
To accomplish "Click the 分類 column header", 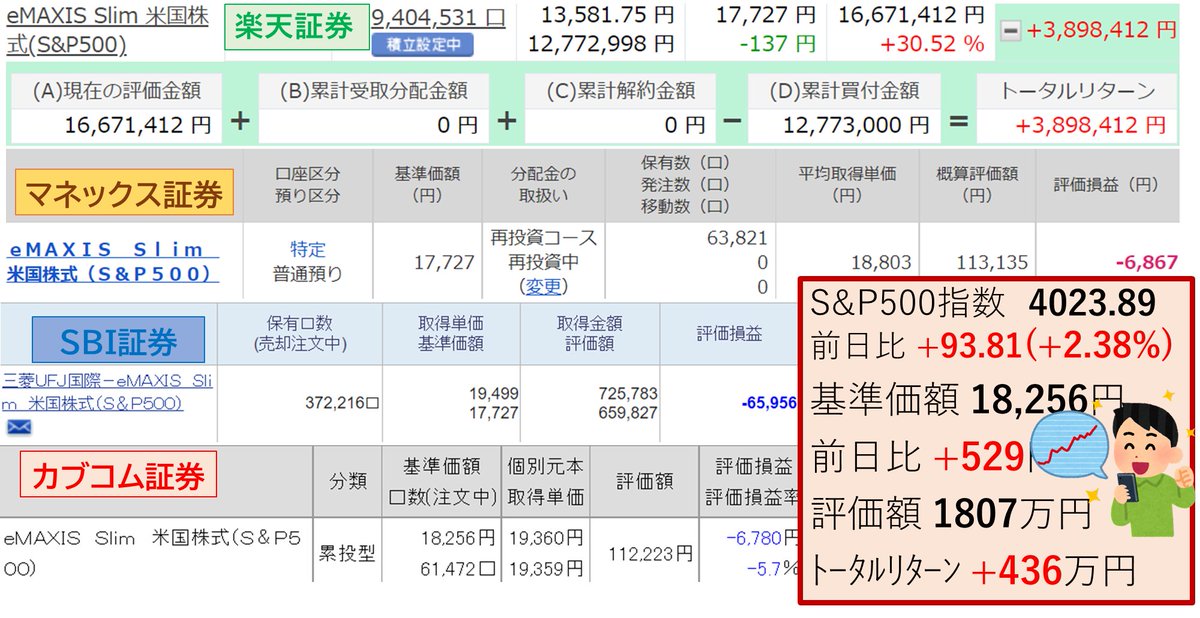I will [x=346, y=480].
